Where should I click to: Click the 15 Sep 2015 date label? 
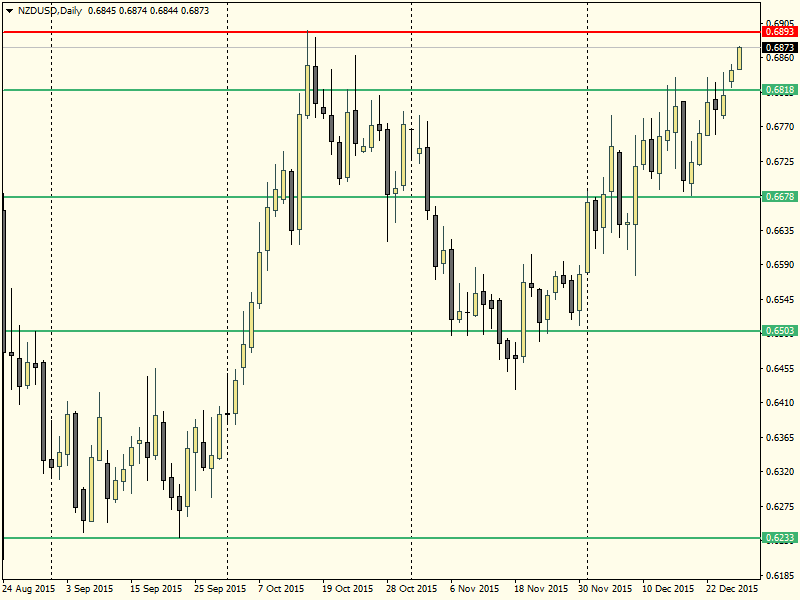point(156,588)
